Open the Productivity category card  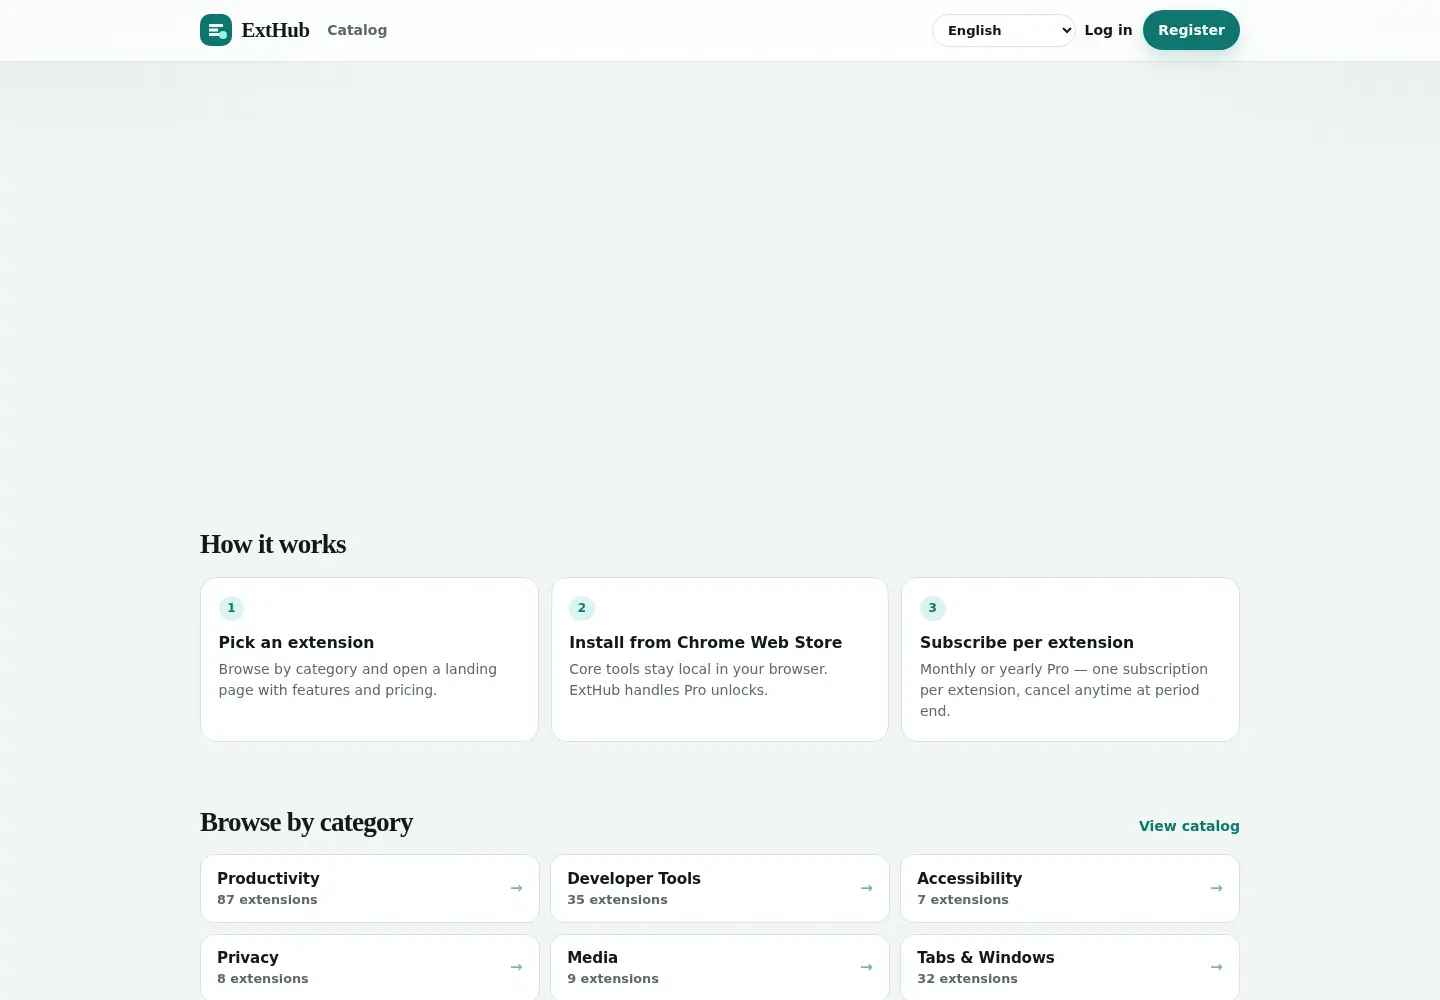[370, 888]
